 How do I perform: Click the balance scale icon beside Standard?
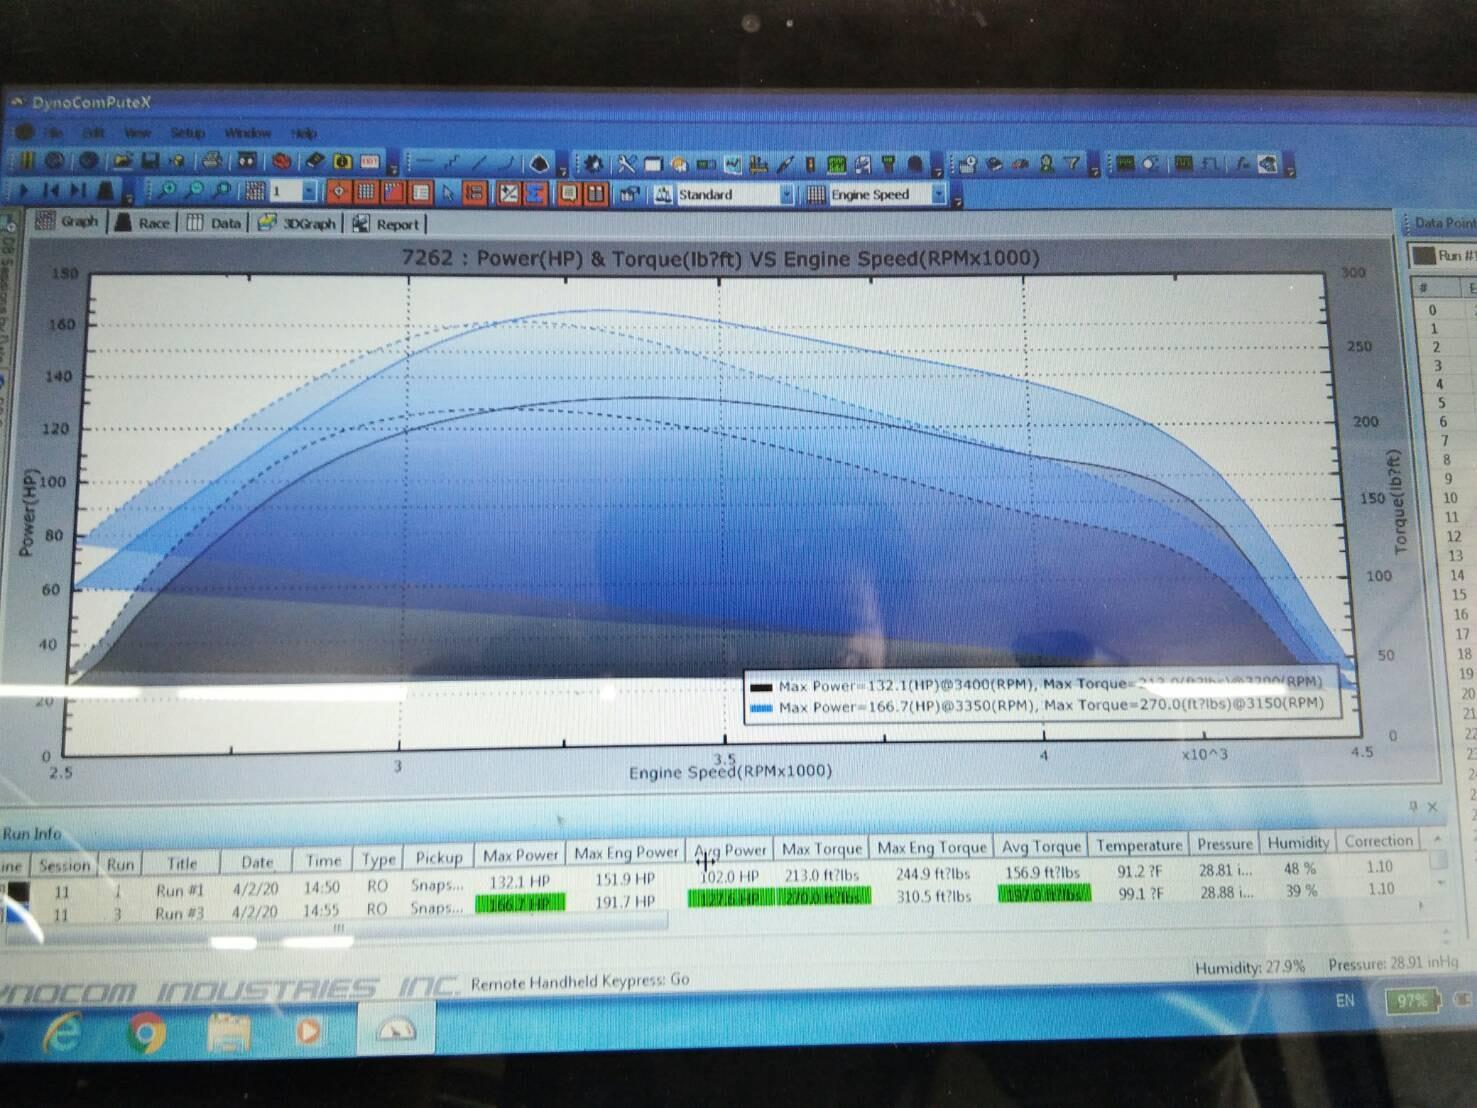663,195
